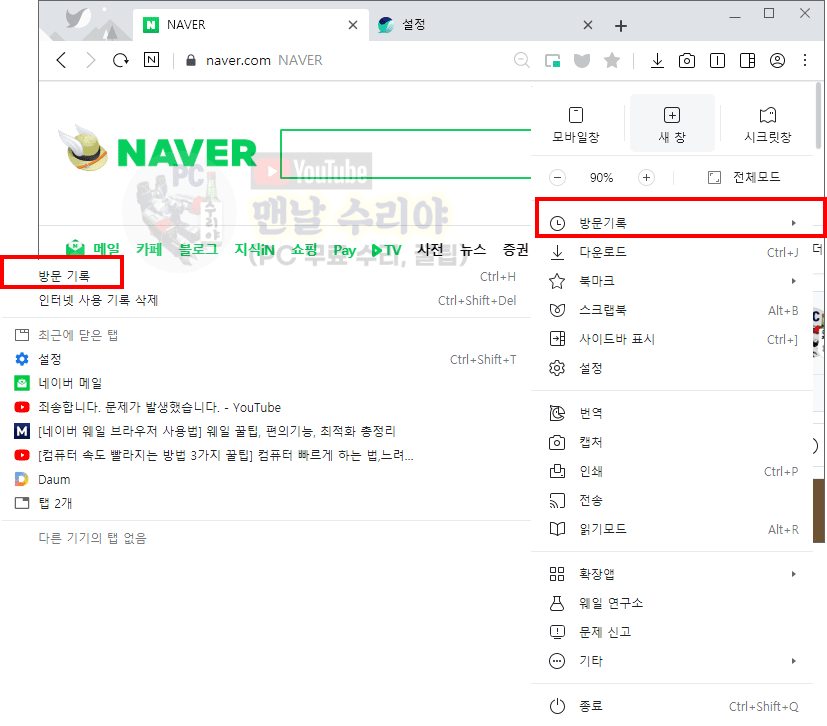The image size is (827, 726).
Task: Open 사전 link on Naver
Action: pyautogui.click(x=430, y=249)
